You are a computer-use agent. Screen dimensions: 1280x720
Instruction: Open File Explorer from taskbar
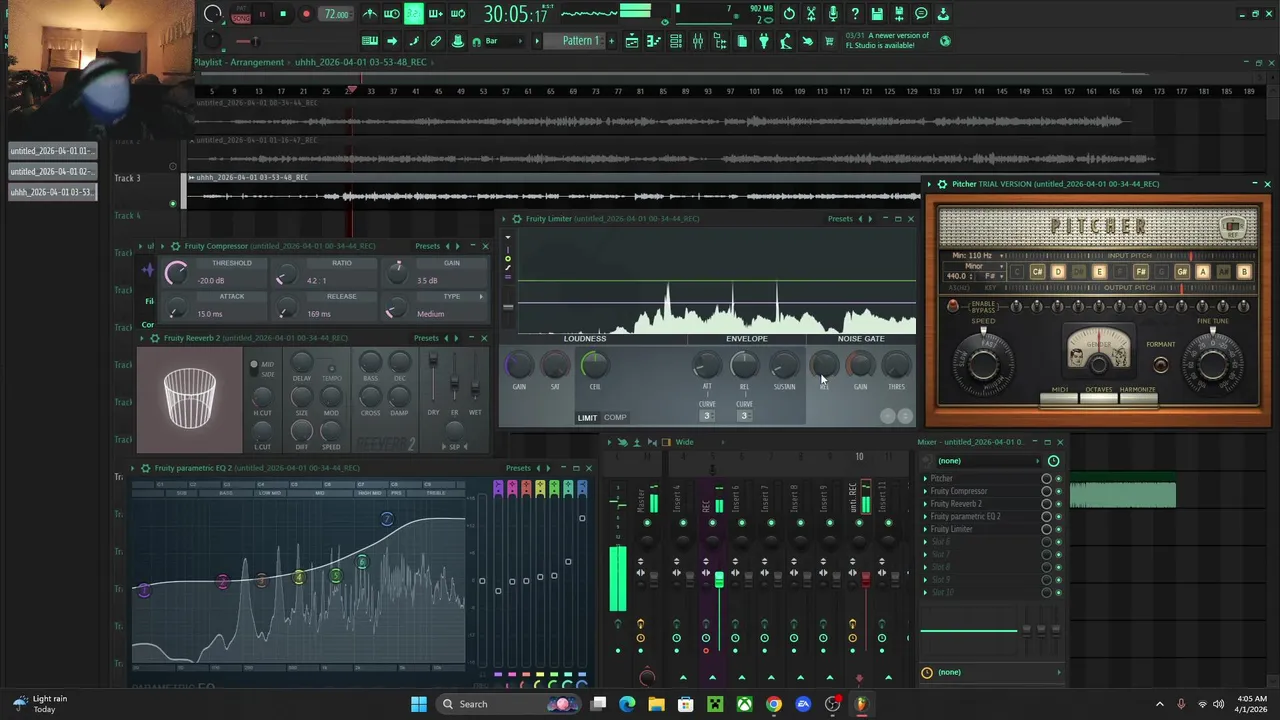click(x=656, y=704)
